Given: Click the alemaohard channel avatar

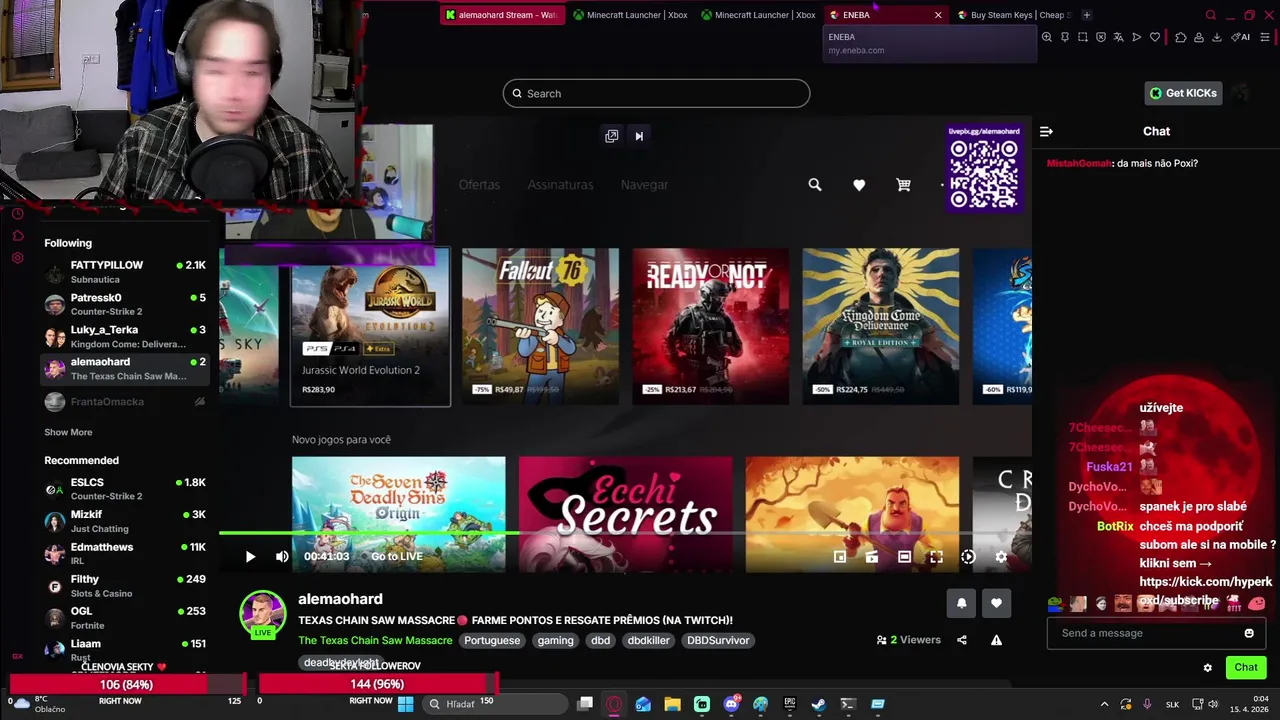Looking at the screenshot, I should click(263, 613).
